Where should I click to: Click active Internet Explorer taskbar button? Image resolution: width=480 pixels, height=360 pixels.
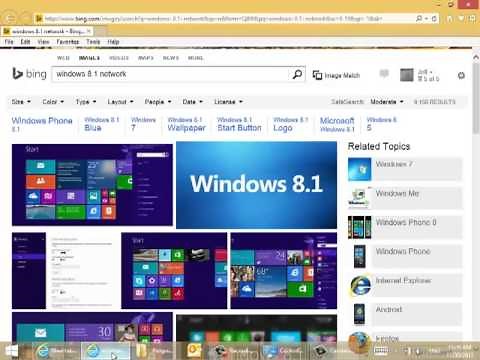coord(105,351)
